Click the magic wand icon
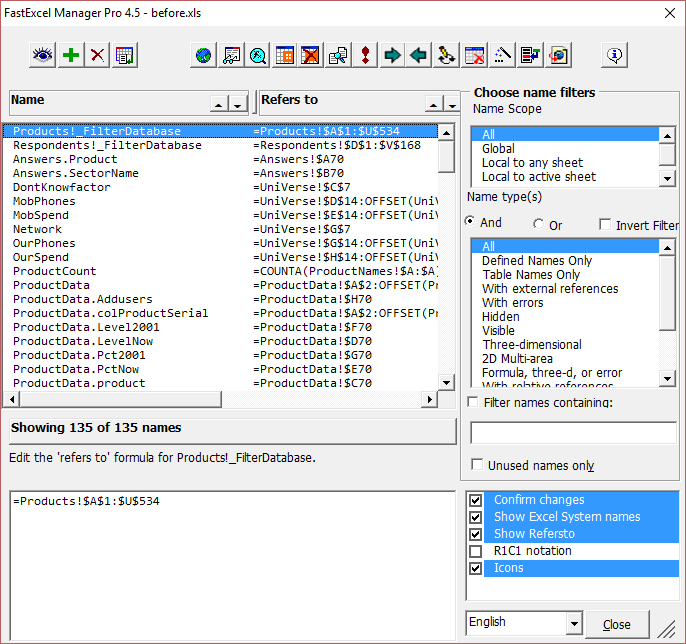The width and height of the screenshot is (686, 644). tap(502, 55)
